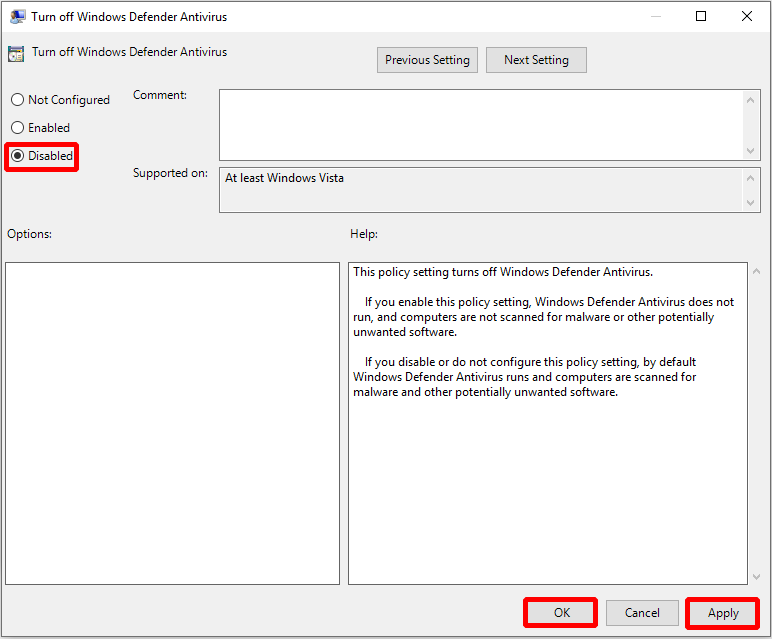Click the Comment box scroll down arrow
772x639 pixels.
(750, 151)
